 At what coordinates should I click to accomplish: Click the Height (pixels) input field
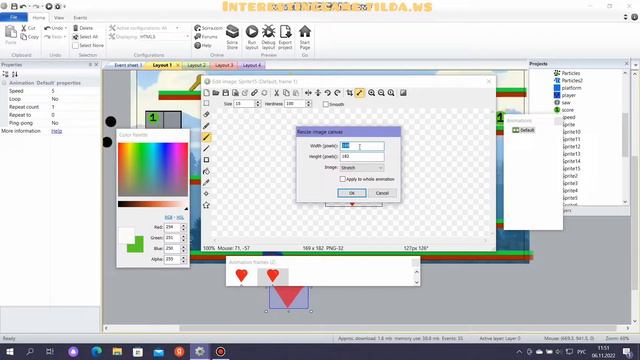[x=362, y=156]
